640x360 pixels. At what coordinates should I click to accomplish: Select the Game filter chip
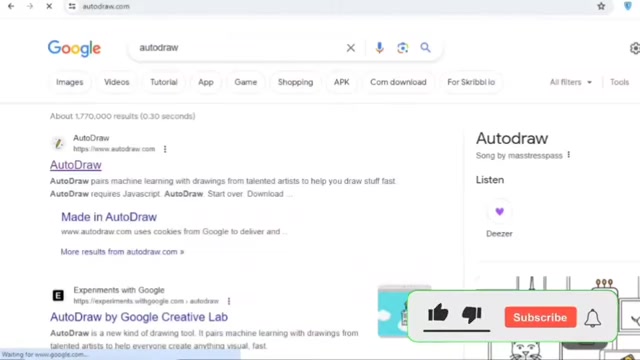tap(245, 82)
